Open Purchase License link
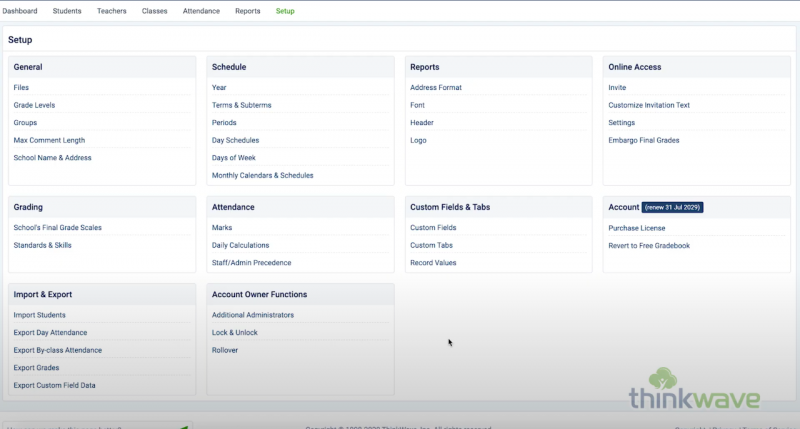The image size is (800, 429). point(638,228)
